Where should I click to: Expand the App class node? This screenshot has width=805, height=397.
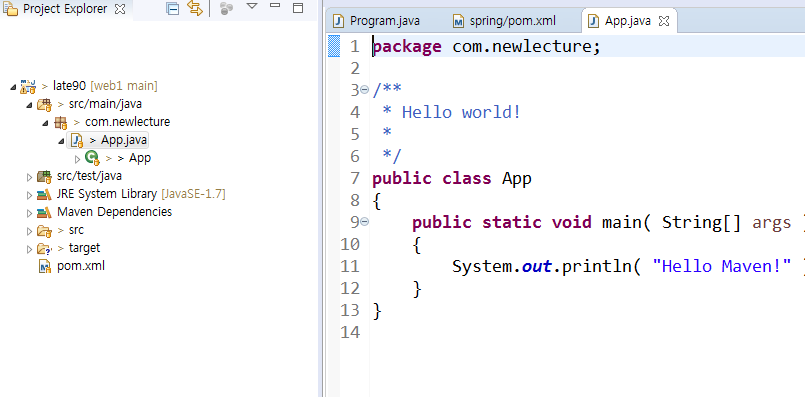pos(78,159)
